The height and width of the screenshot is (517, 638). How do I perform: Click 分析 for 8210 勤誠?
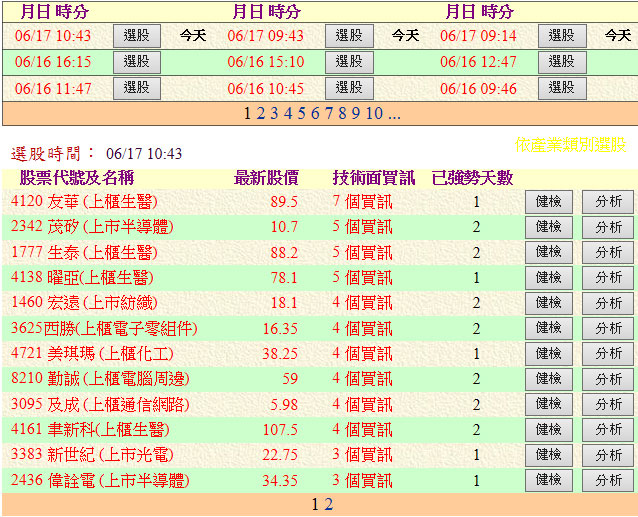pos(608,379)
